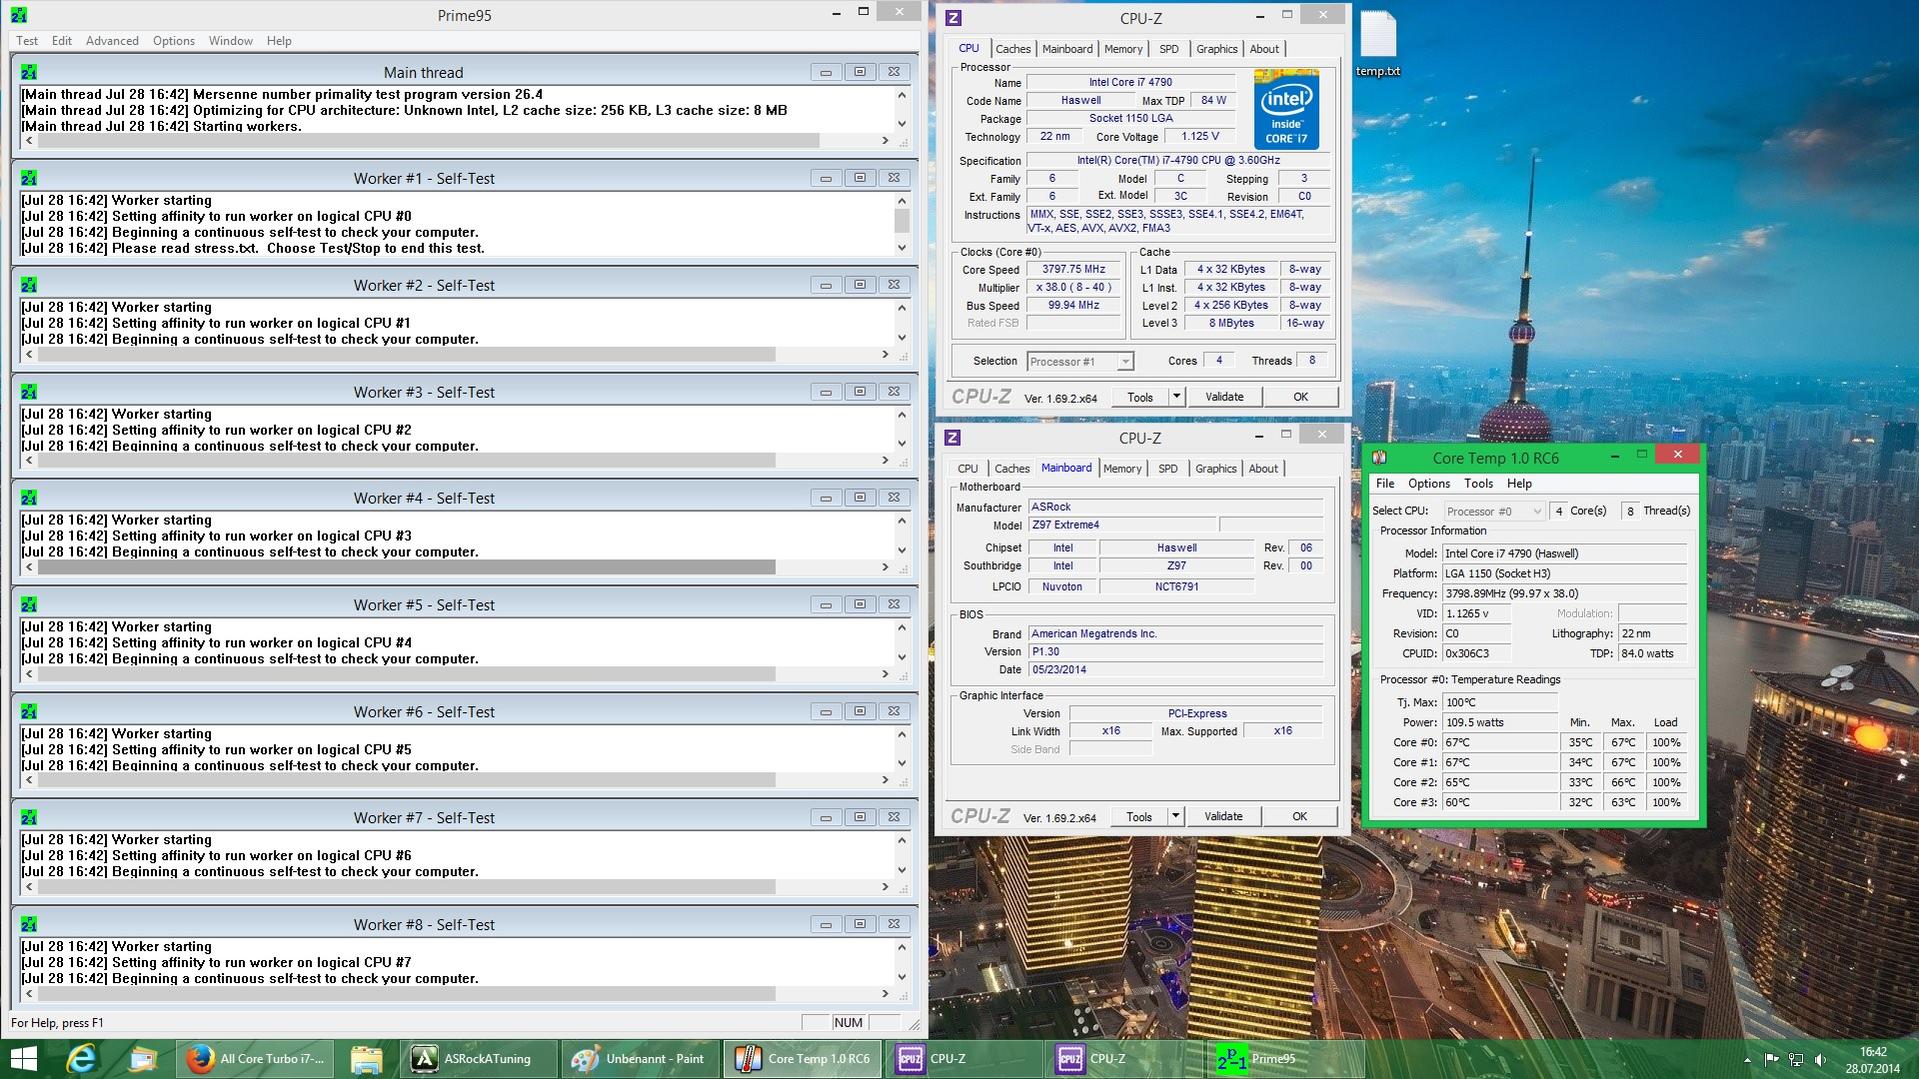Open Tools dropdown arrow in upper CPU-Z
The height and width of the screenshot is (1079, 1919).
tap(1176, 397)
